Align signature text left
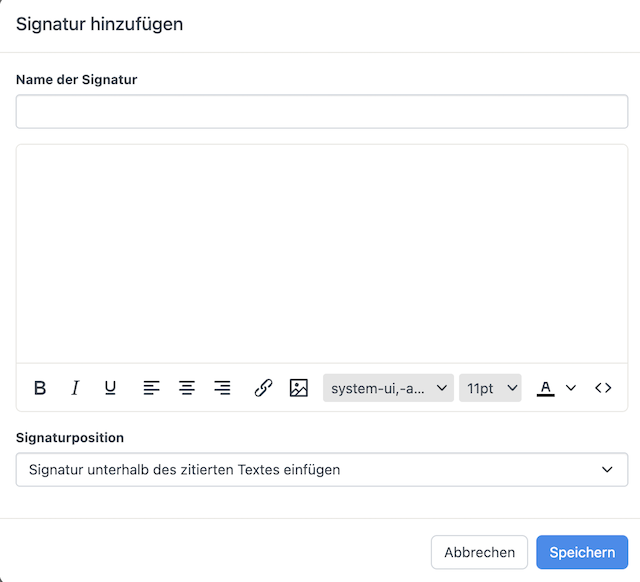Viewport: 640px width, 582px height. point(151,388)
